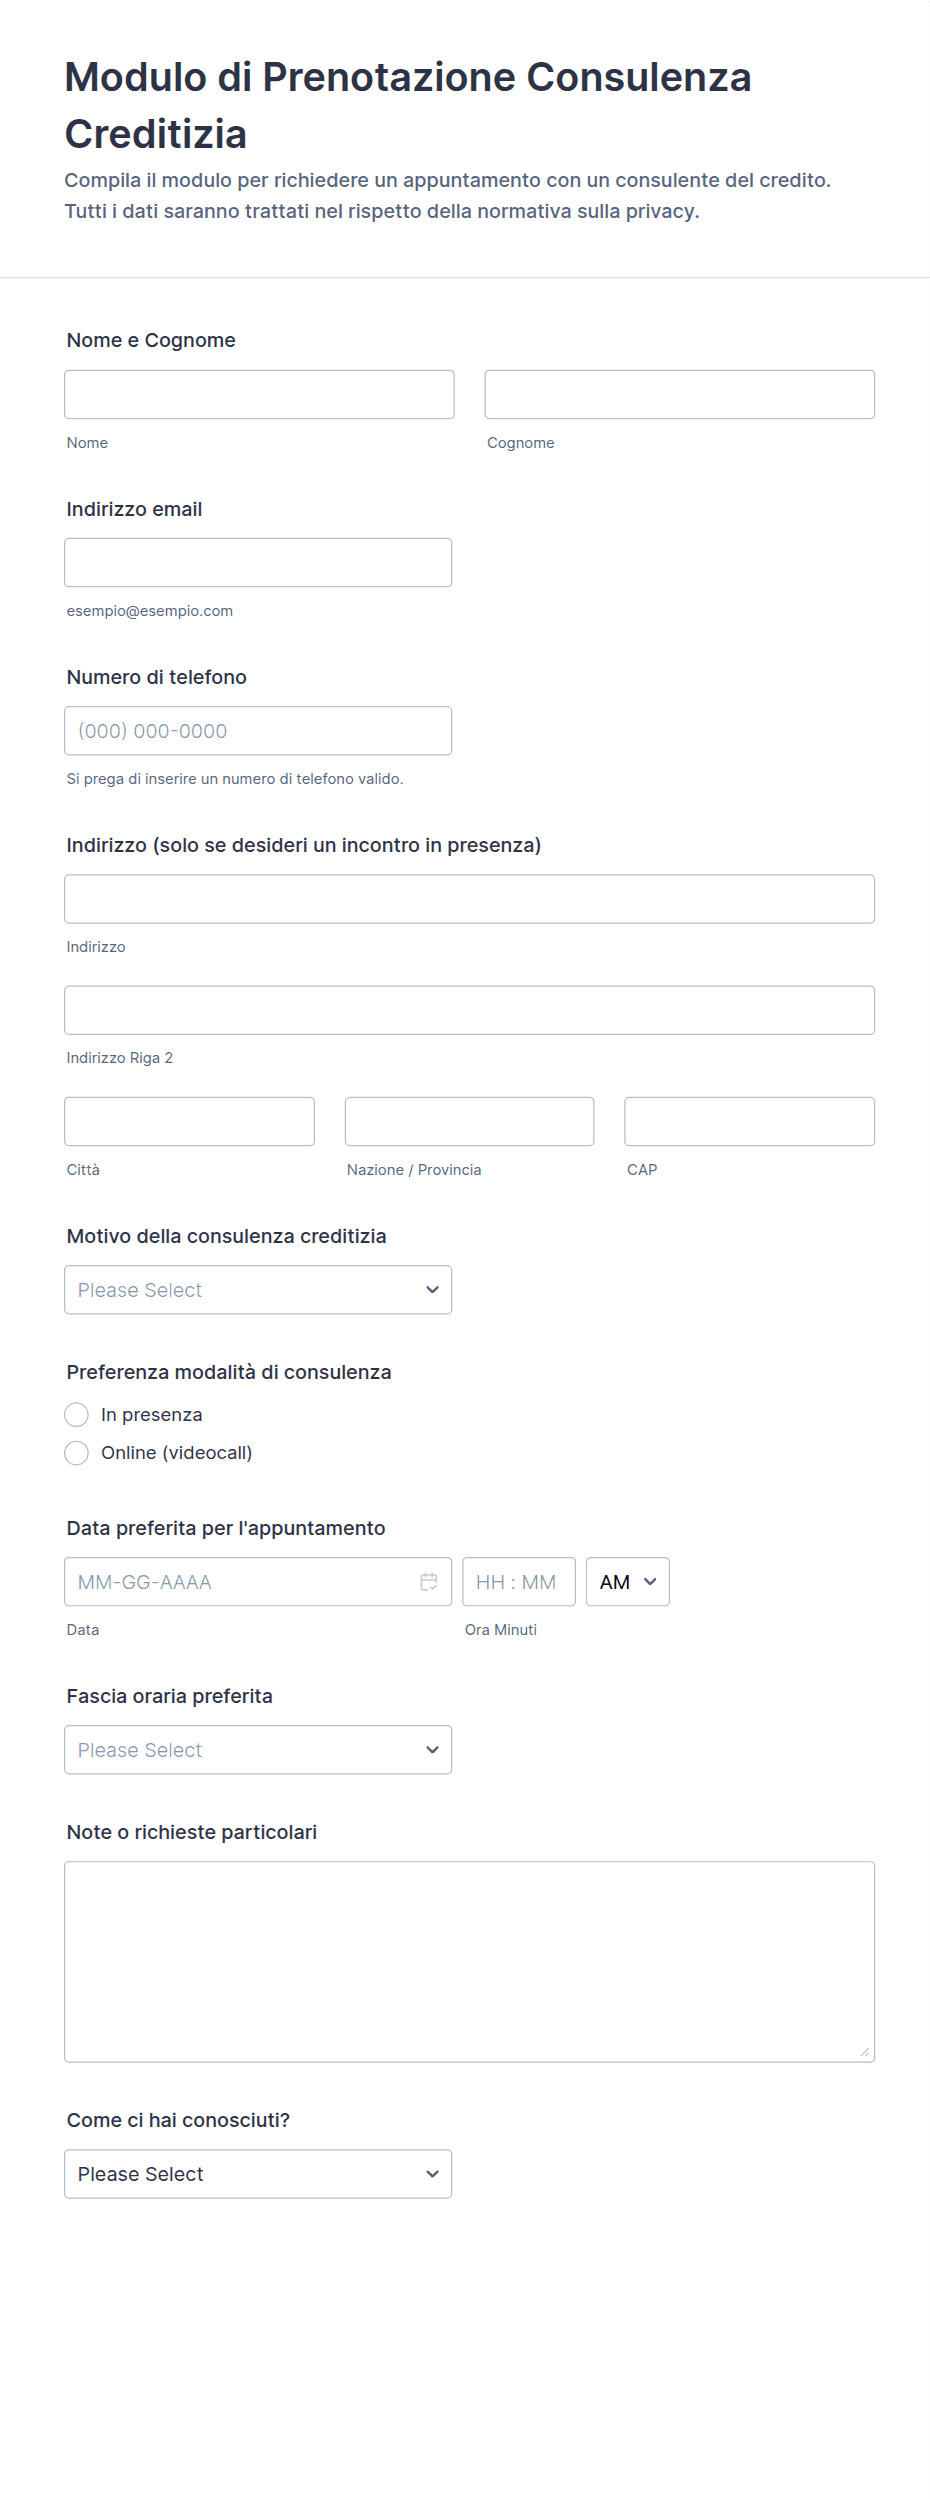This screenshot has width=930, height=2499.
Task: Open the AM/PM time selector
Action: (627, 1582)
